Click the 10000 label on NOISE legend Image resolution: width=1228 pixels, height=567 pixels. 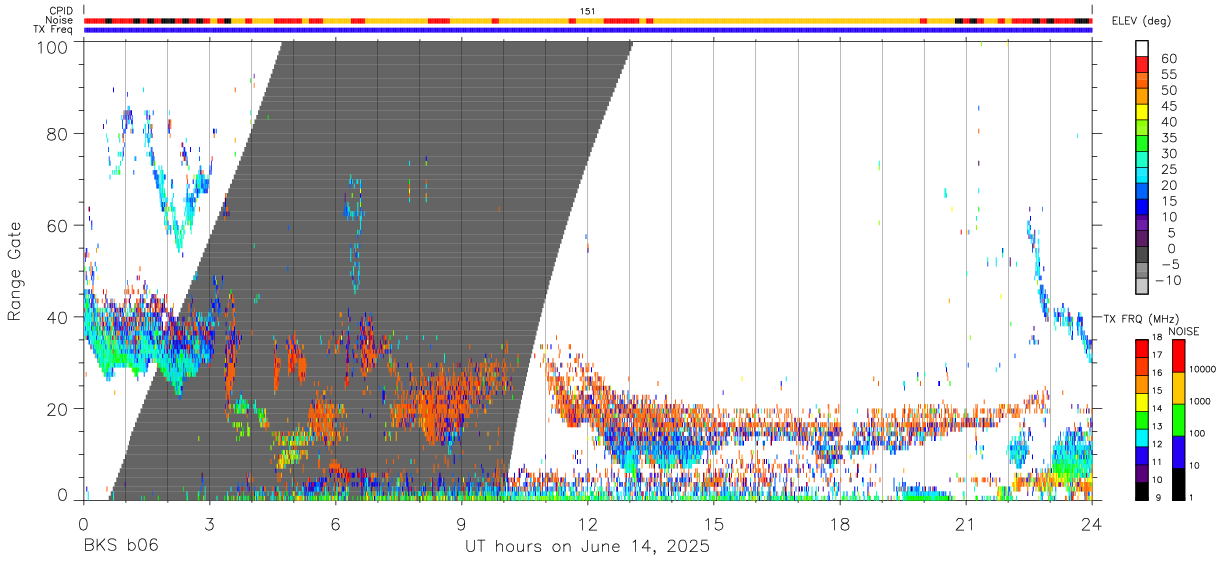(x=1203, y=369)
